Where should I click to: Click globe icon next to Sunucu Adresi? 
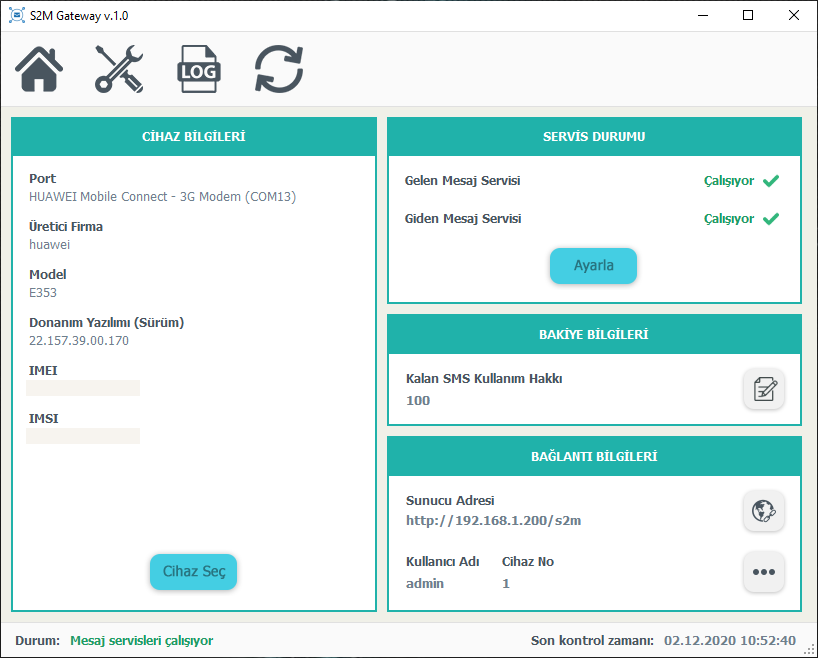764,511
